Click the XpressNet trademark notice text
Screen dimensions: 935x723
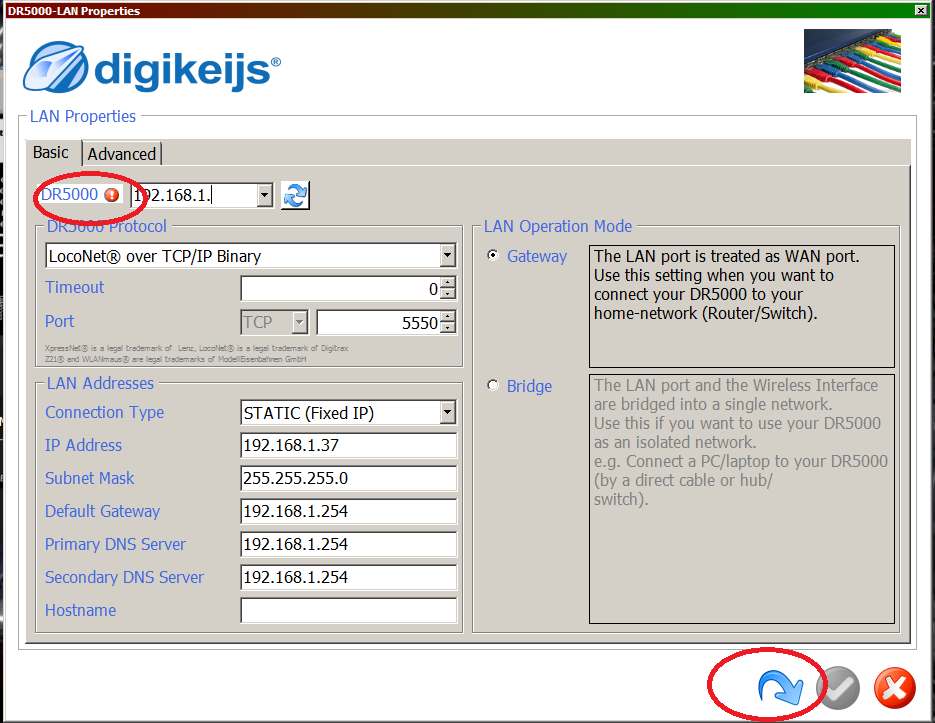tap(197, 353)
